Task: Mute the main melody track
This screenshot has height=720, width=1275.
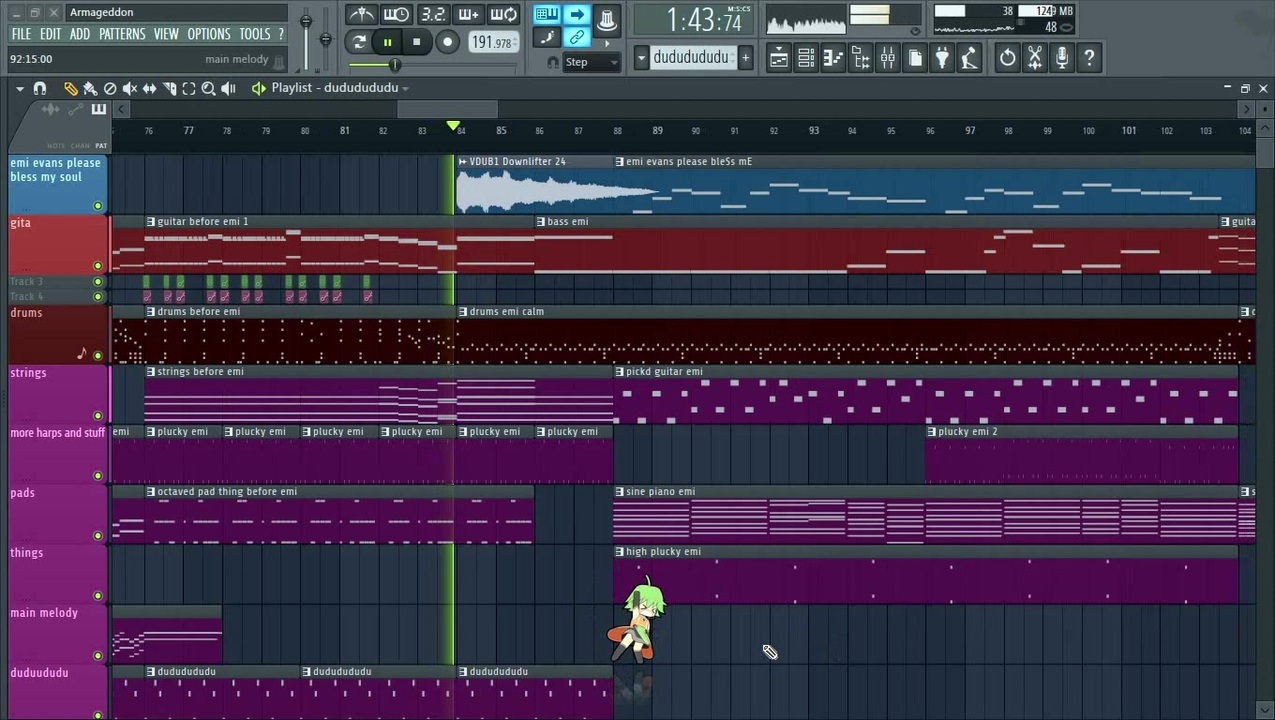Action: pos(98,655)
